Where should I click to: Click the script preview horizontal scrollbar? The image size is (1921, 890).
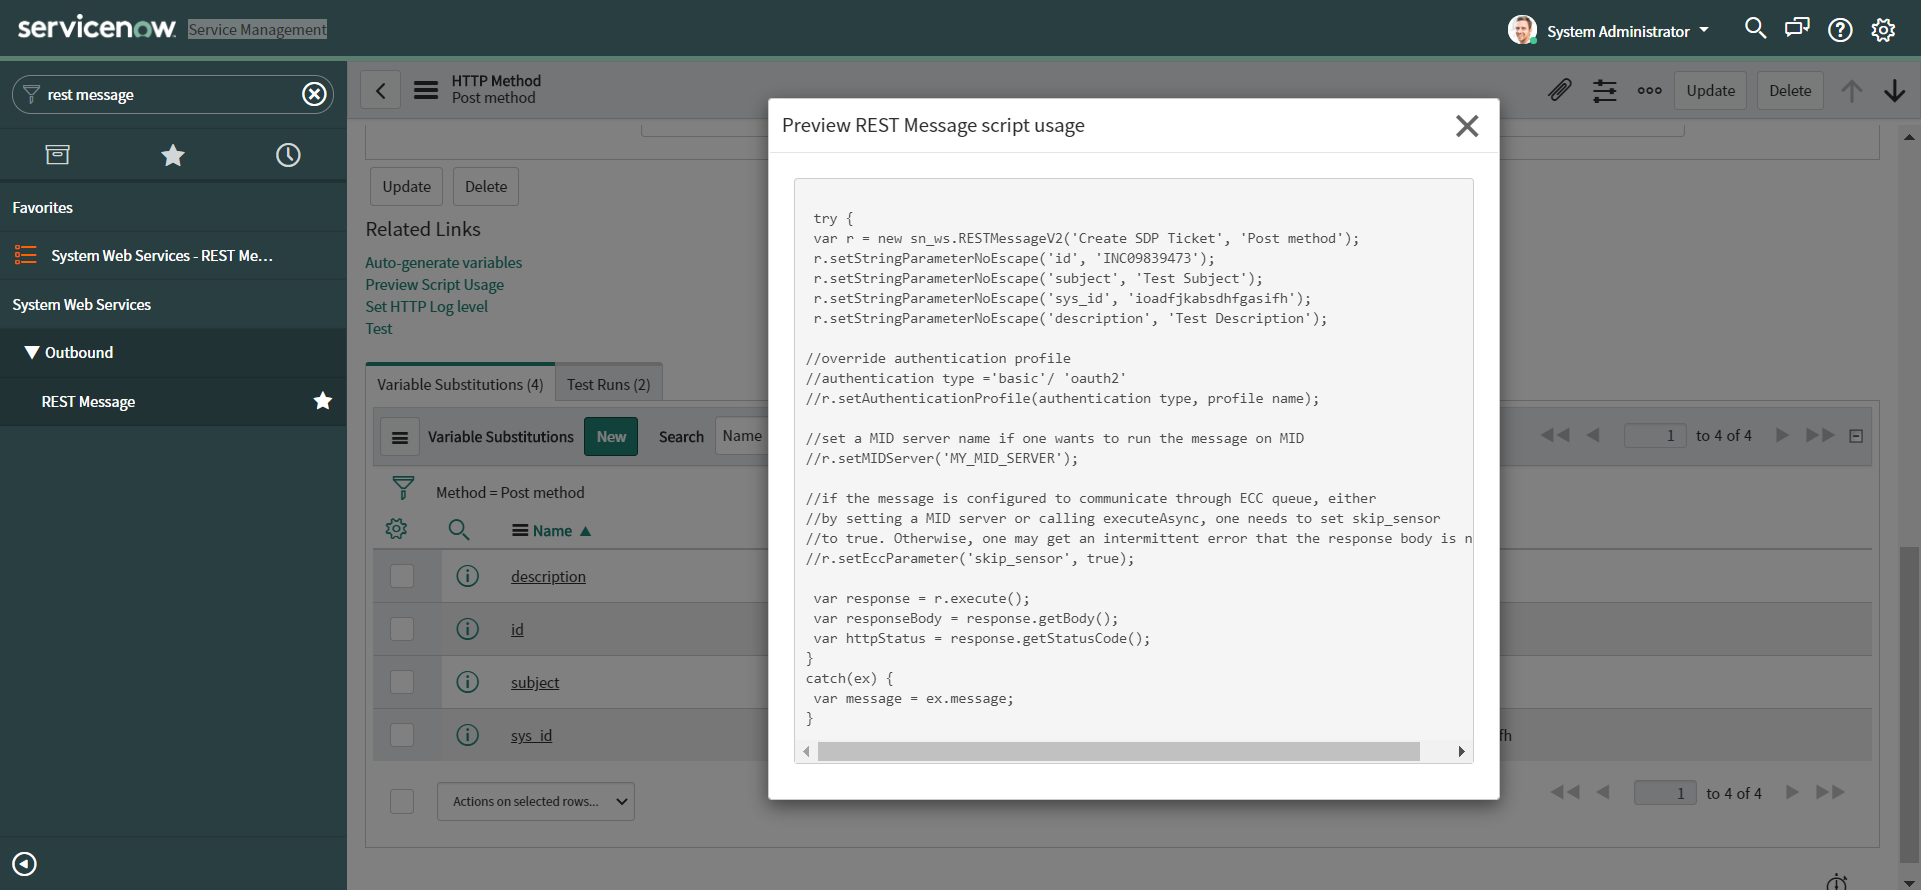click(x=1118, y=752)
